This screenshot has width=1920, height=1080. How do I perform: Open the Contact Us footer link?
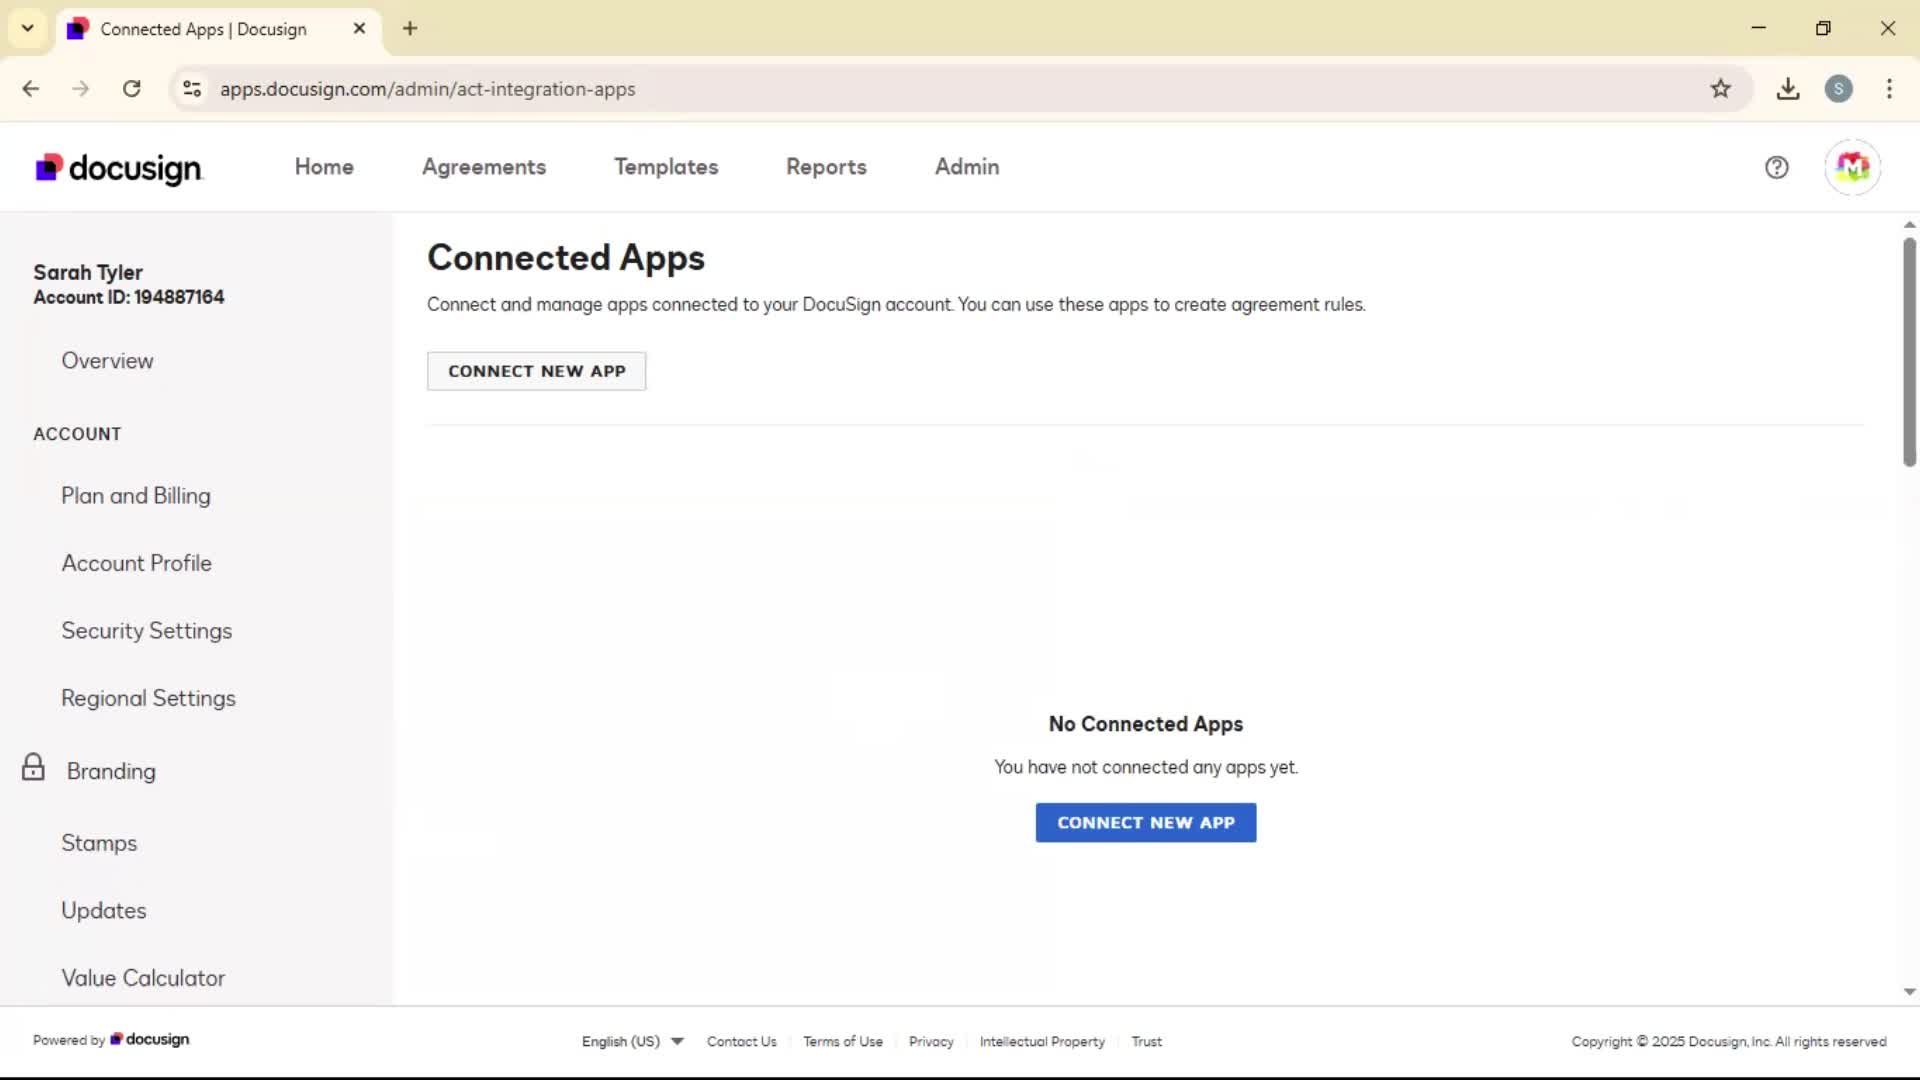coord(741,1041)
